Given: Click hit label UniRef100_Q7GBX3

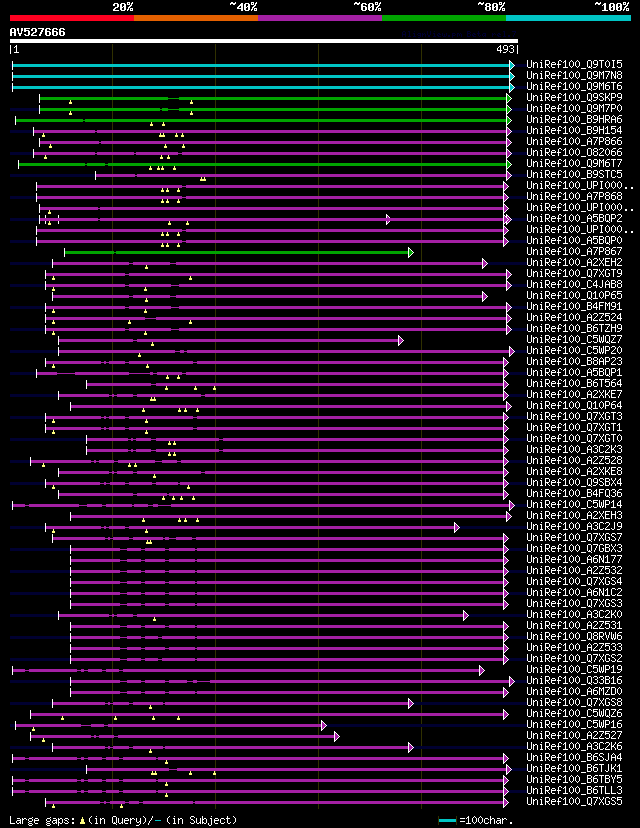Looking at the screenshot, I should tap(574, 549).
